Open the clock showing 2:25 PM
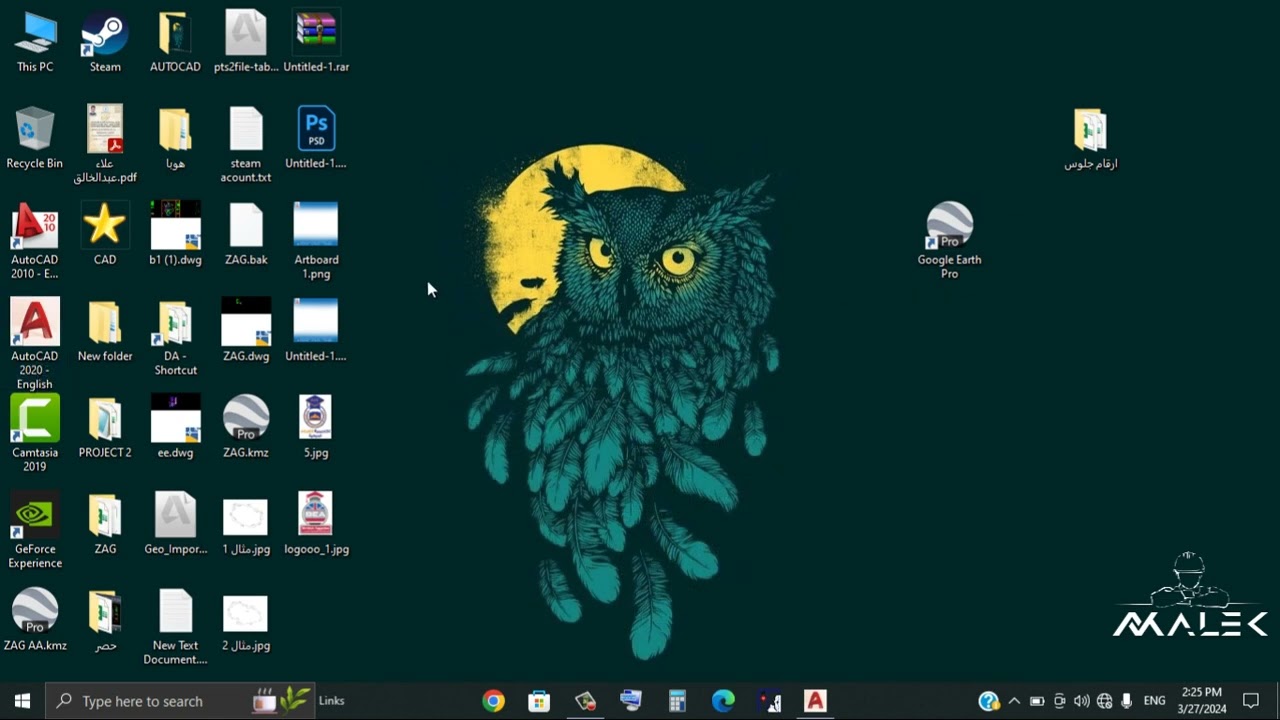Viewport: 1280px width, 720px height. [1202, 701]
